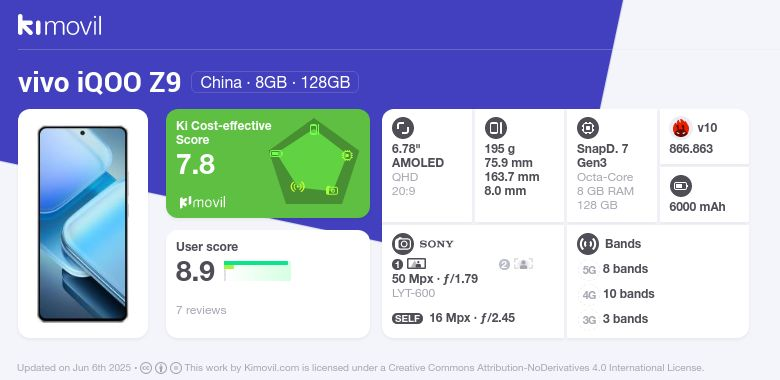Click the Bands signal icon
Image resolution: width=780 pixels, height=380 pixels.
tap(588, 244)
